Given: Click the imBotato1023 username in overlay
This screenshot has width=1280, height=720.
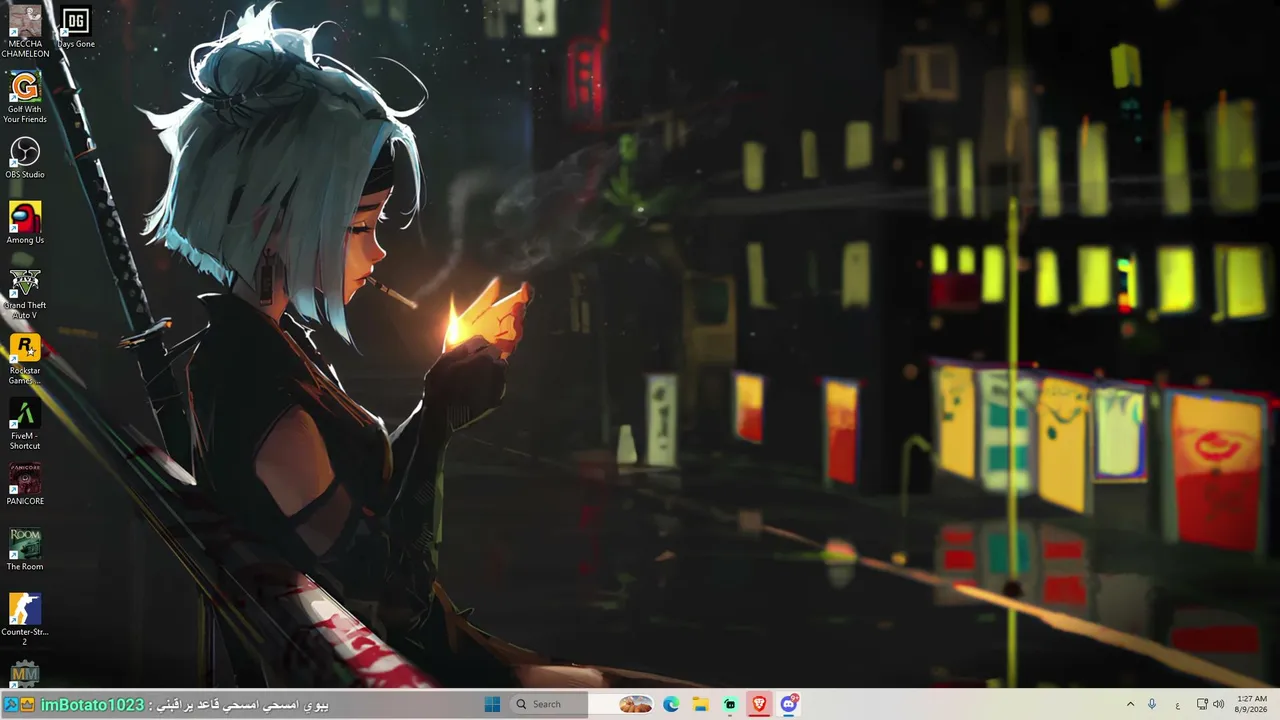Looking at the screenshot, I should pos(92,705).
